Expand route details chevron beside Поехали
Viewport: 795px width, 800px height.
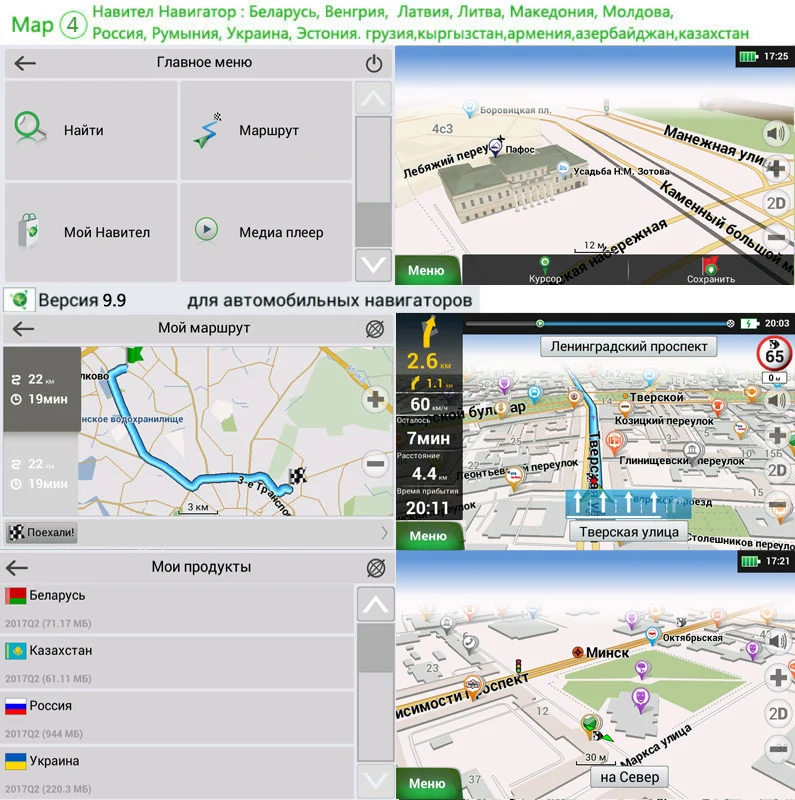tap(384, 533)
